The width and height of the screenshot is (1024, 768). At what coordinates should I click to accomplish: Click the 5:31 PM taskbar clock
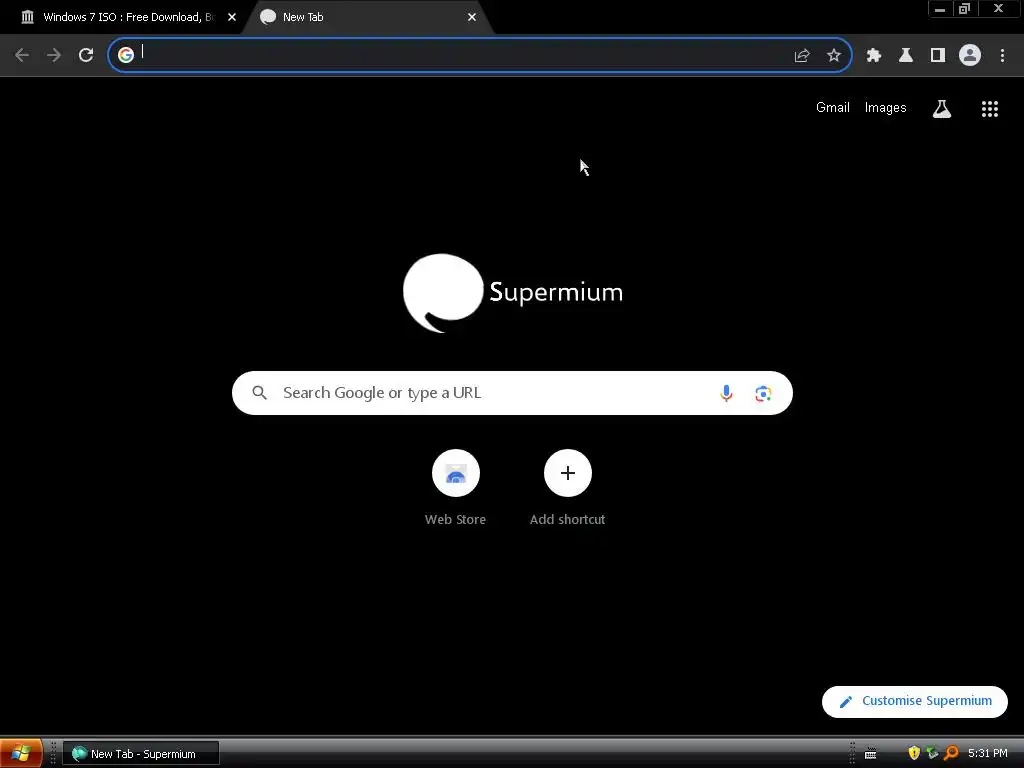pyautogui.click(x=987, y=754)
